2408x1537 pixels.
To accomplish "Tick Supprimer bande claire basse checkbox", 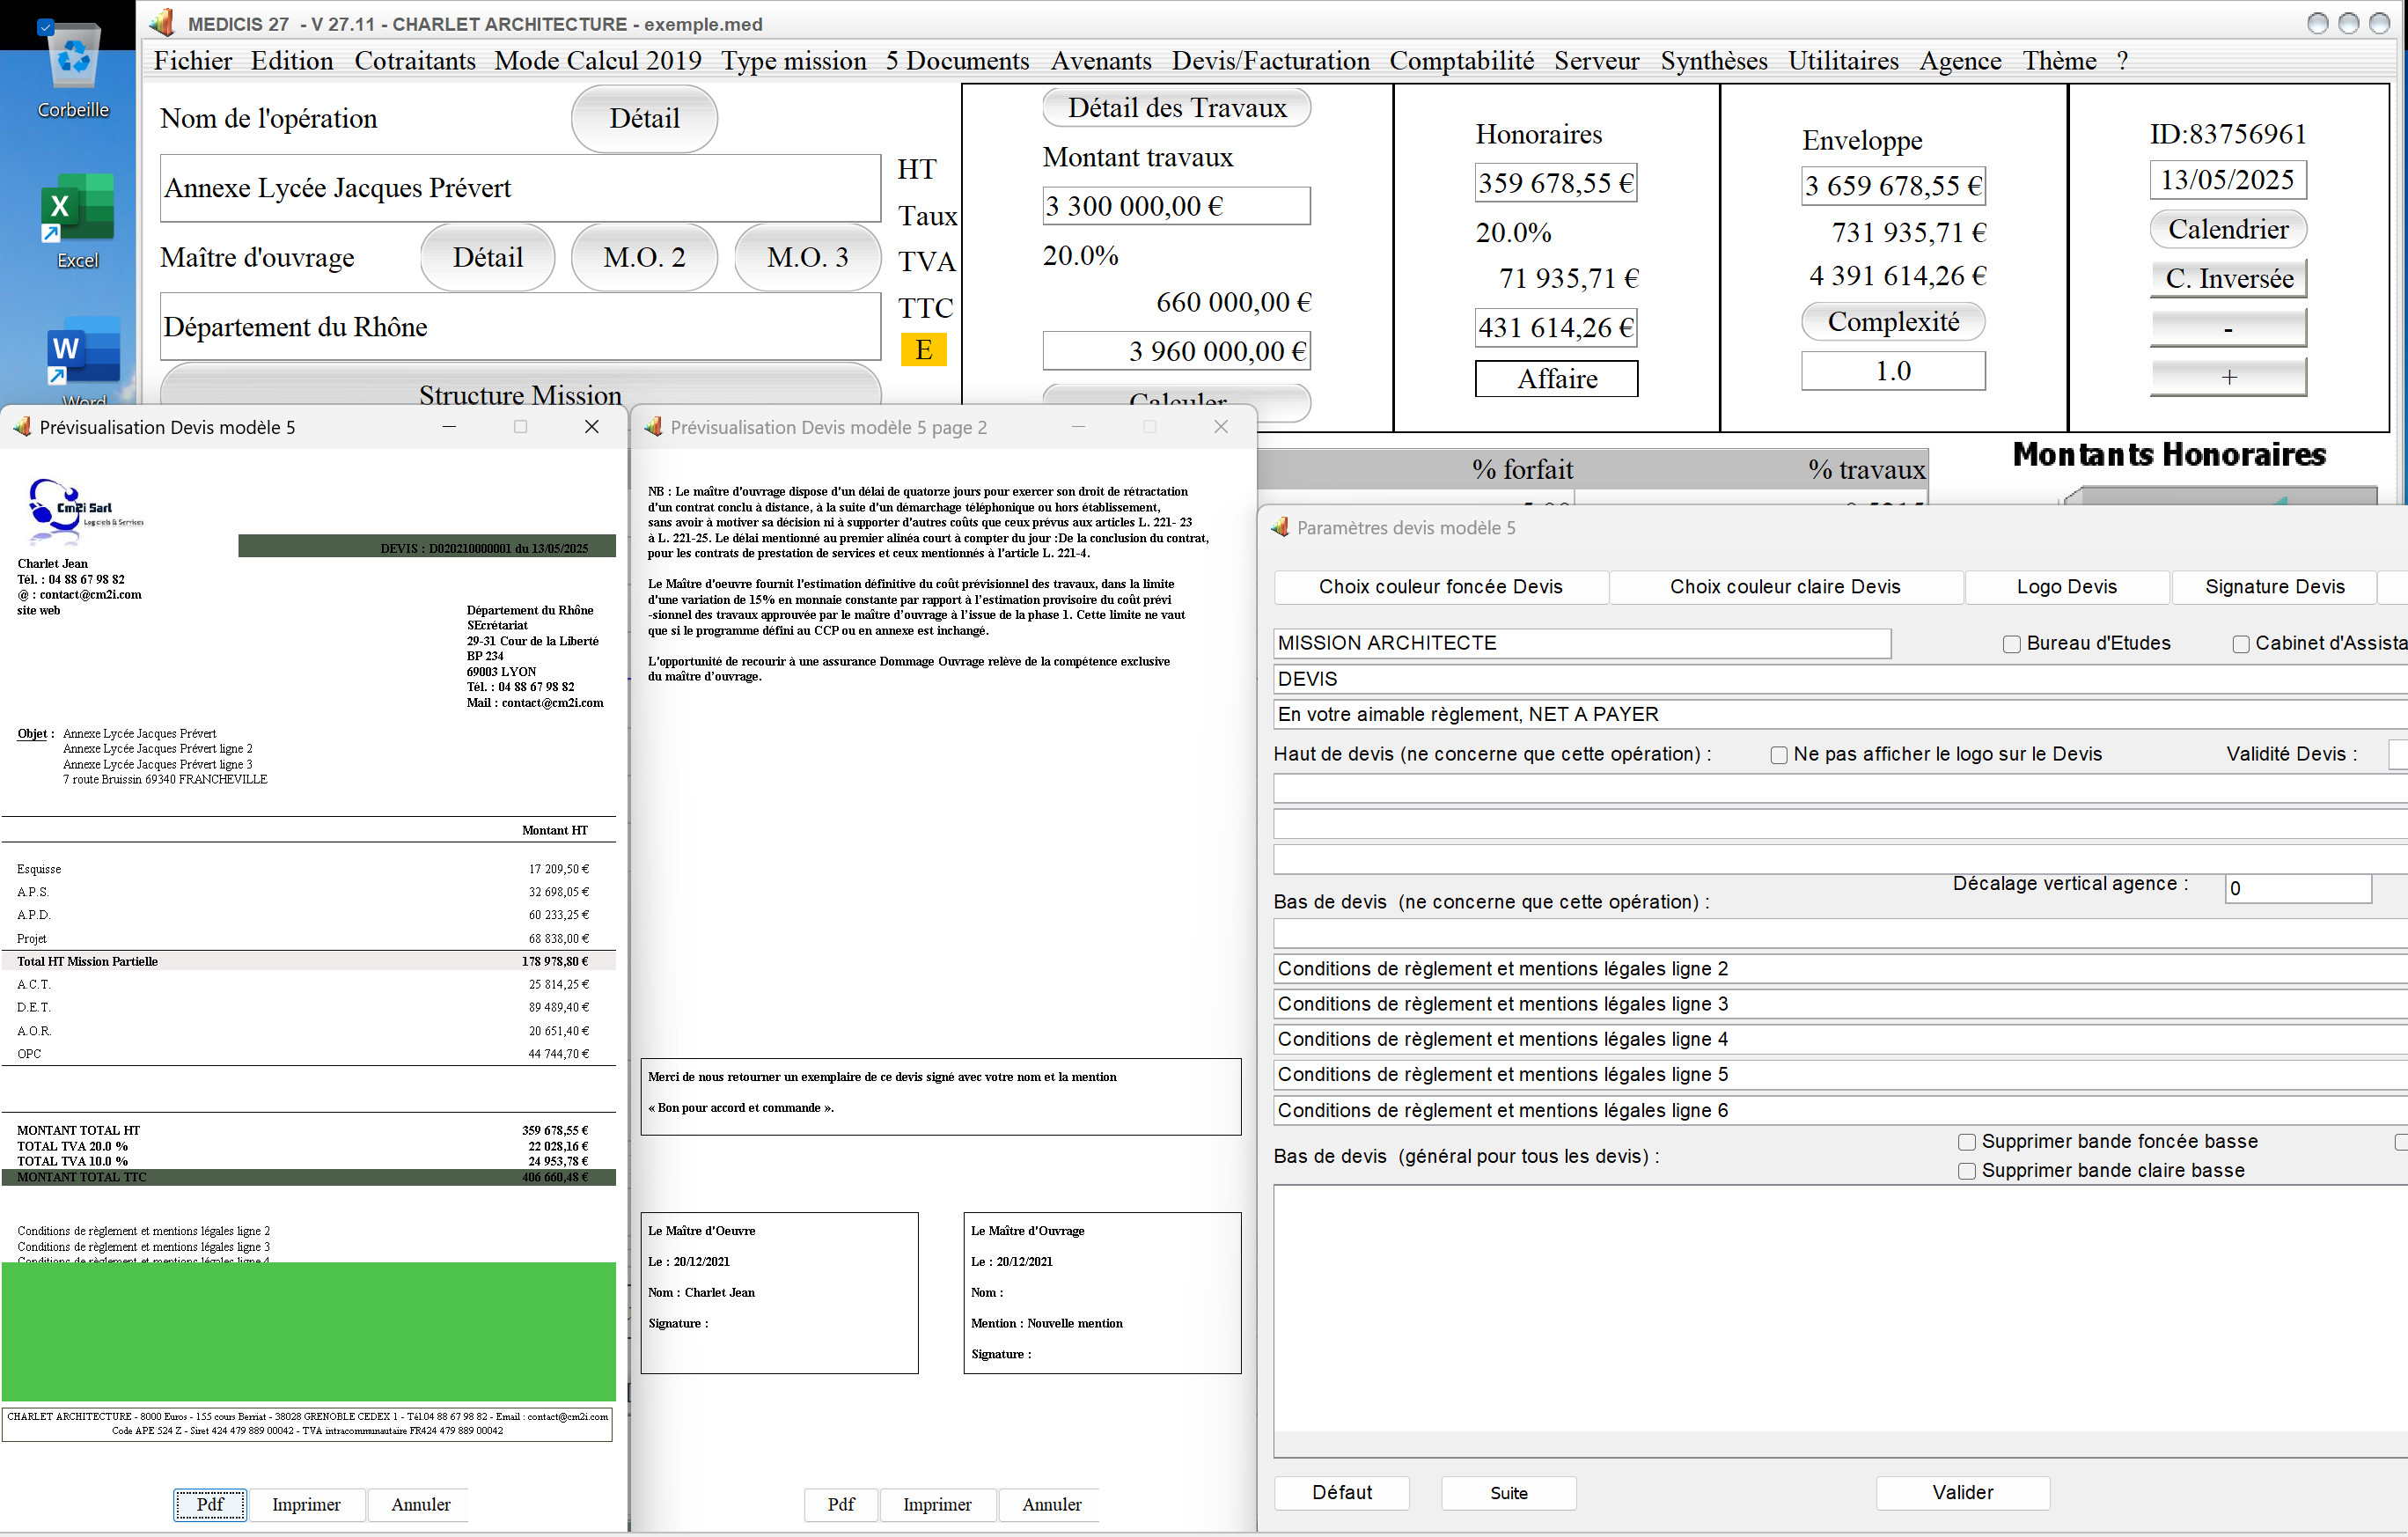I will click(x=1967, y=1171).
